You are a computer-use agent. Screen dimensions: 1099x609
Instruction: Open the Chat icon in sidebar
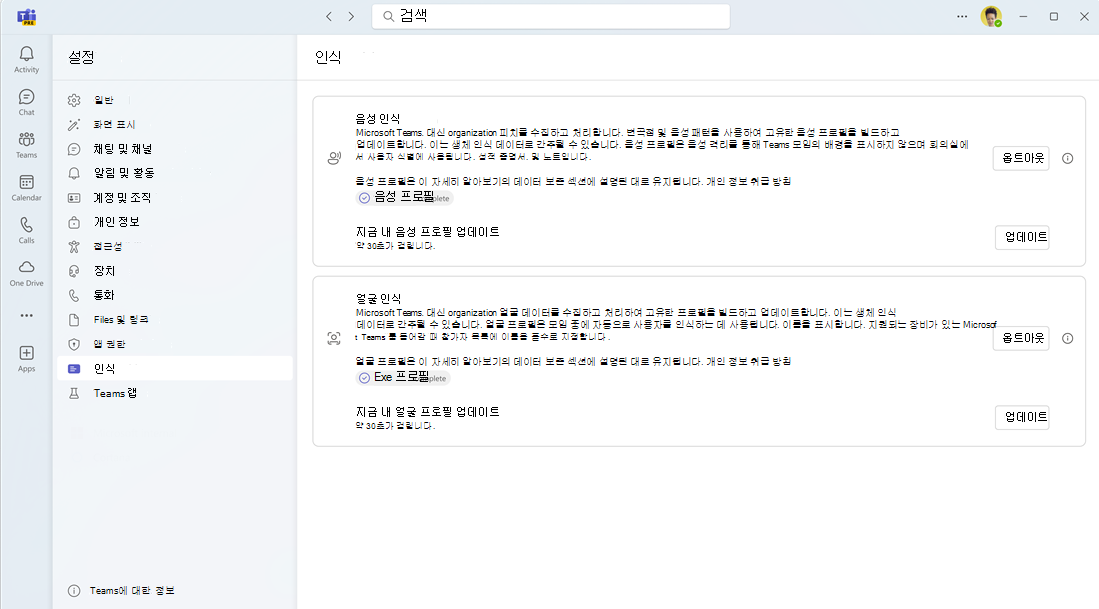pyautogui.click(x=27, y=97)
